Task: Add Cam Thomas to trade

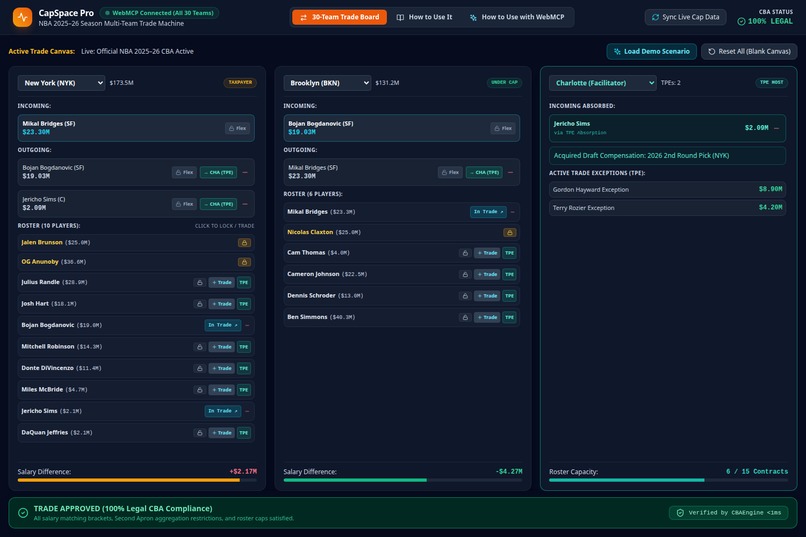Action: pos(487,253)
